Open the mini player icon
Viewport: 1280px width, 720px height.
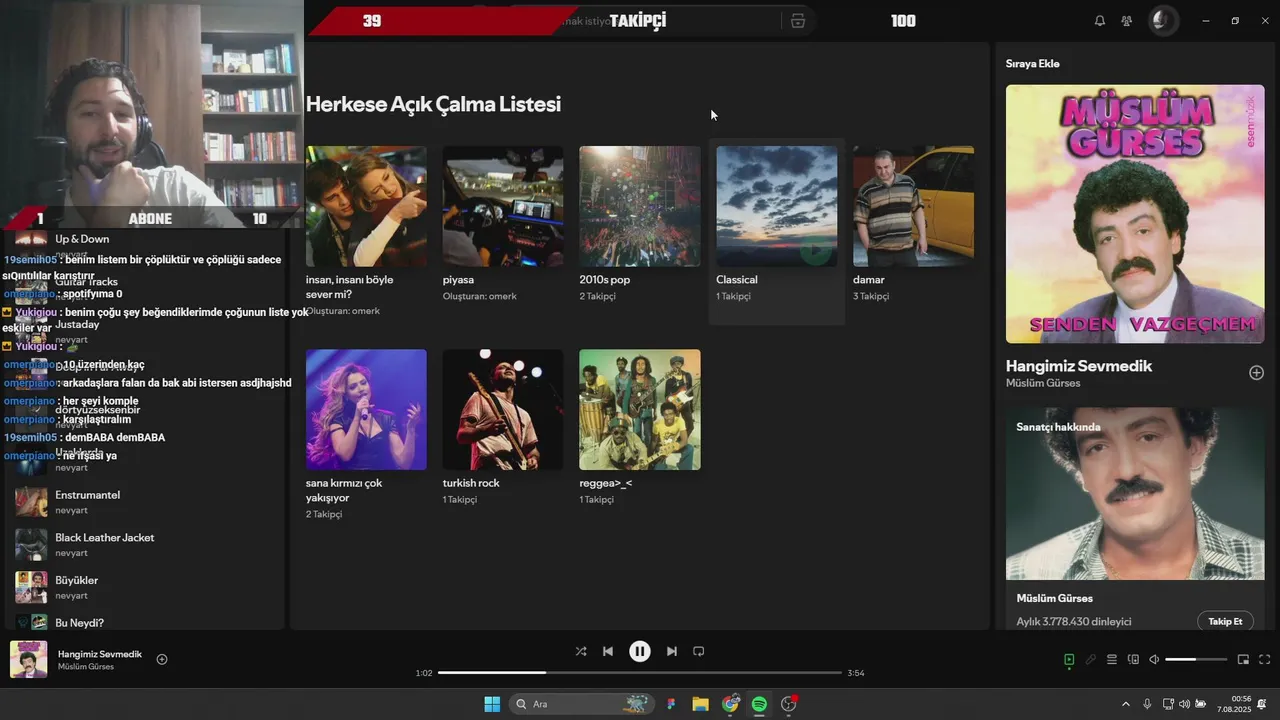pos(1243,660)
